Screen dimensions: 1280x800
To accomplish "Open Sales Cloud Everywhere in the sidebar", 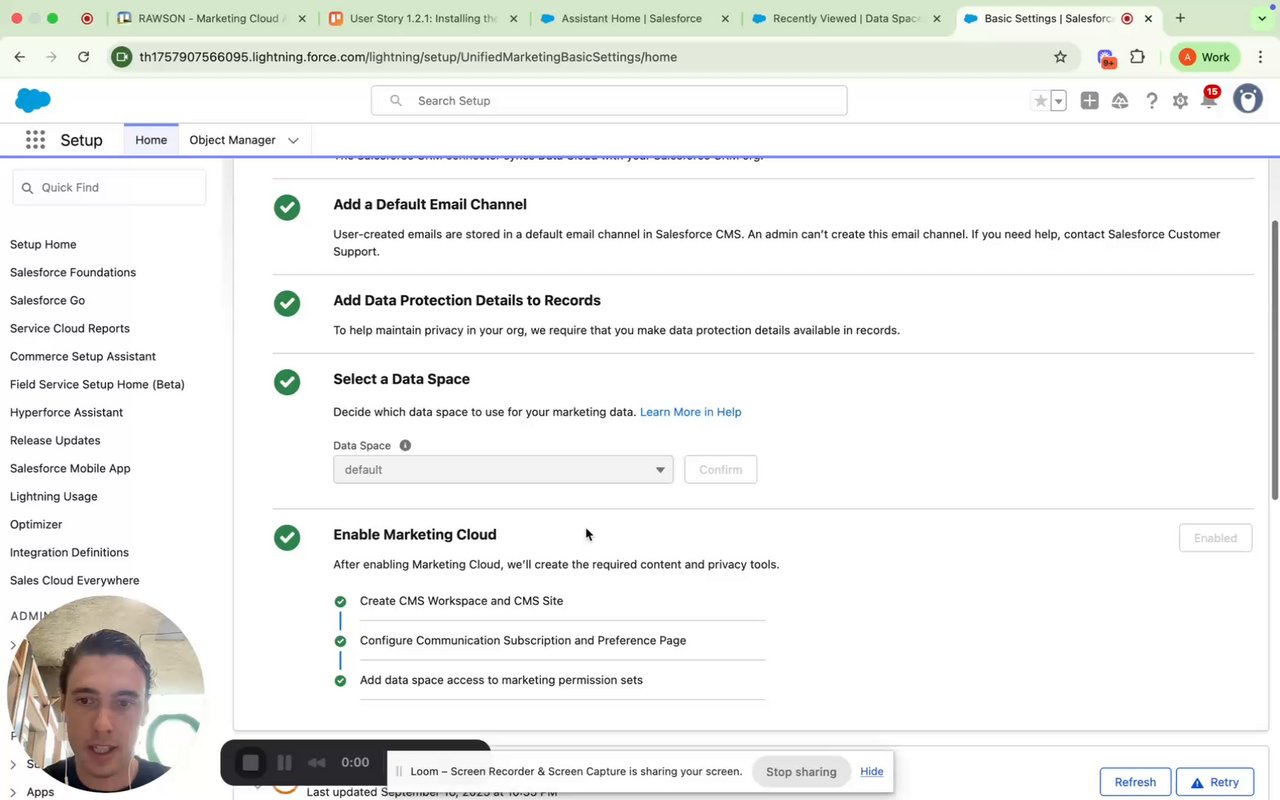I will click(x=74, y=580).
